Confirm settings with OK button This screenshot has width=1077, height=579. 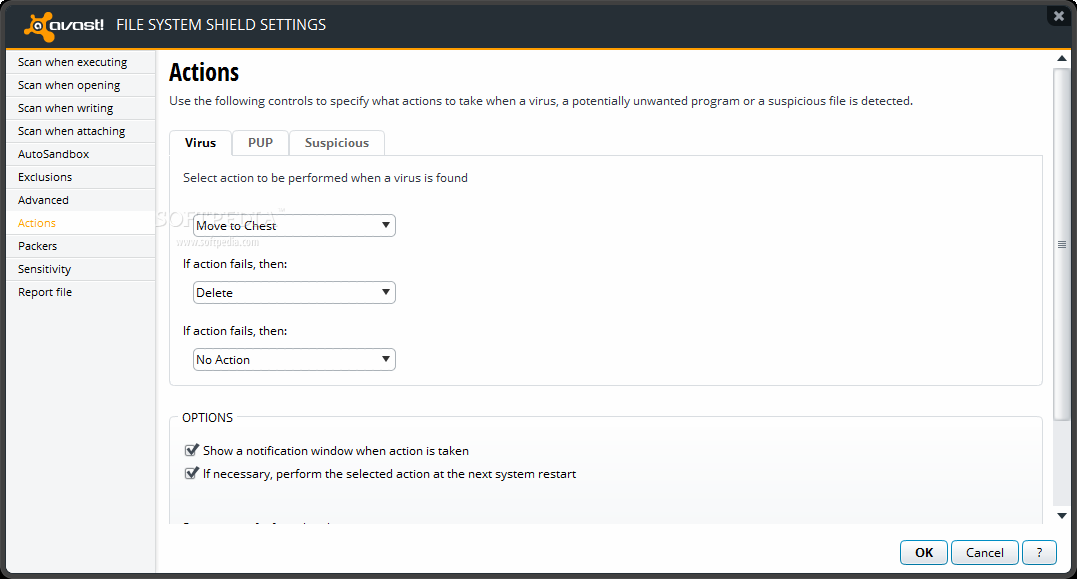pos(924,552)
